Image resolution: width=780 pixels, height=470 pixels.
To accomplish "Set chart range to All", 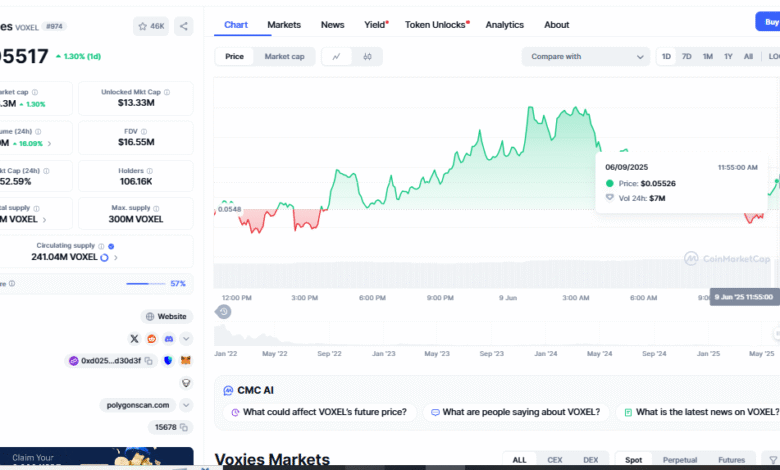I will coord(748,57).
